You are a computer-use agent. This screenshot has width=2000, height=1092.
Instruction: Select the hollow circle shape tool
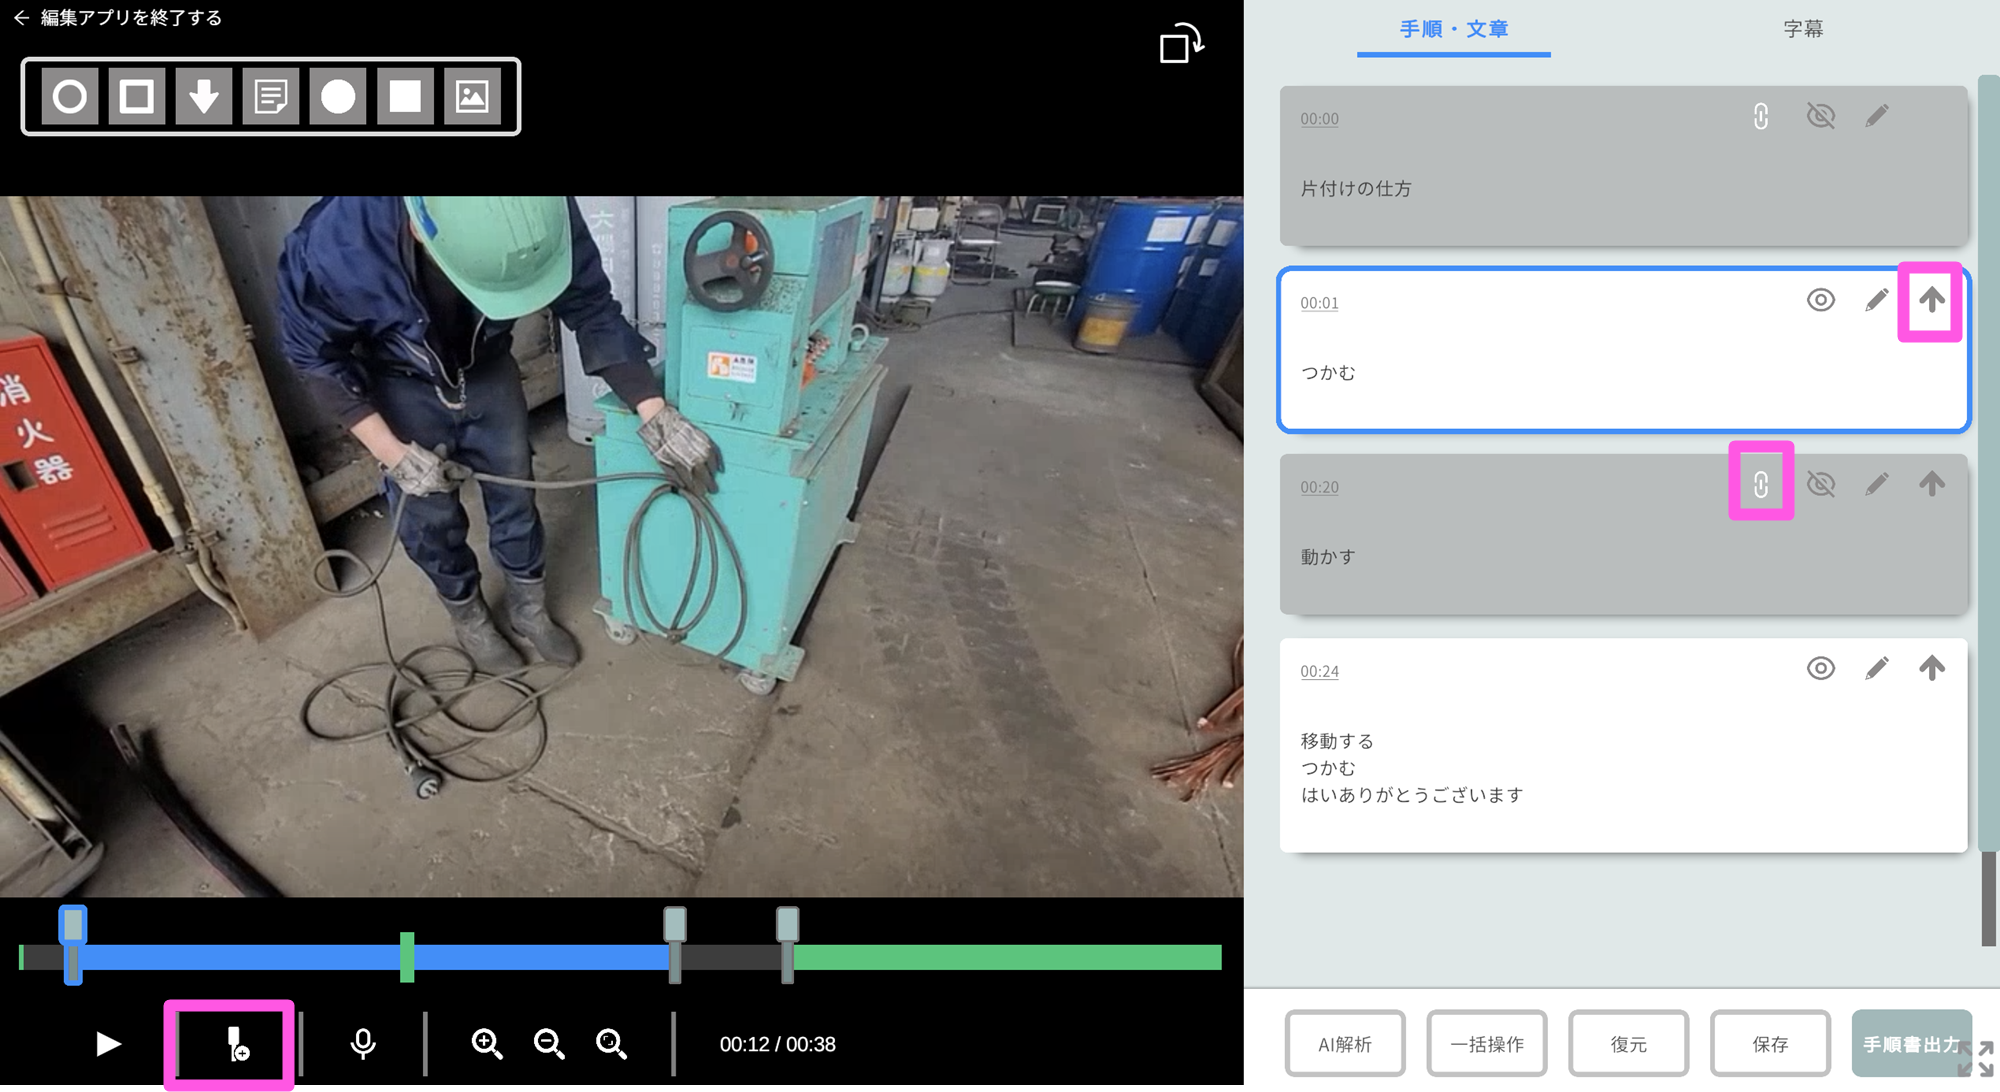pyautogui.click(x=70, y=97)
